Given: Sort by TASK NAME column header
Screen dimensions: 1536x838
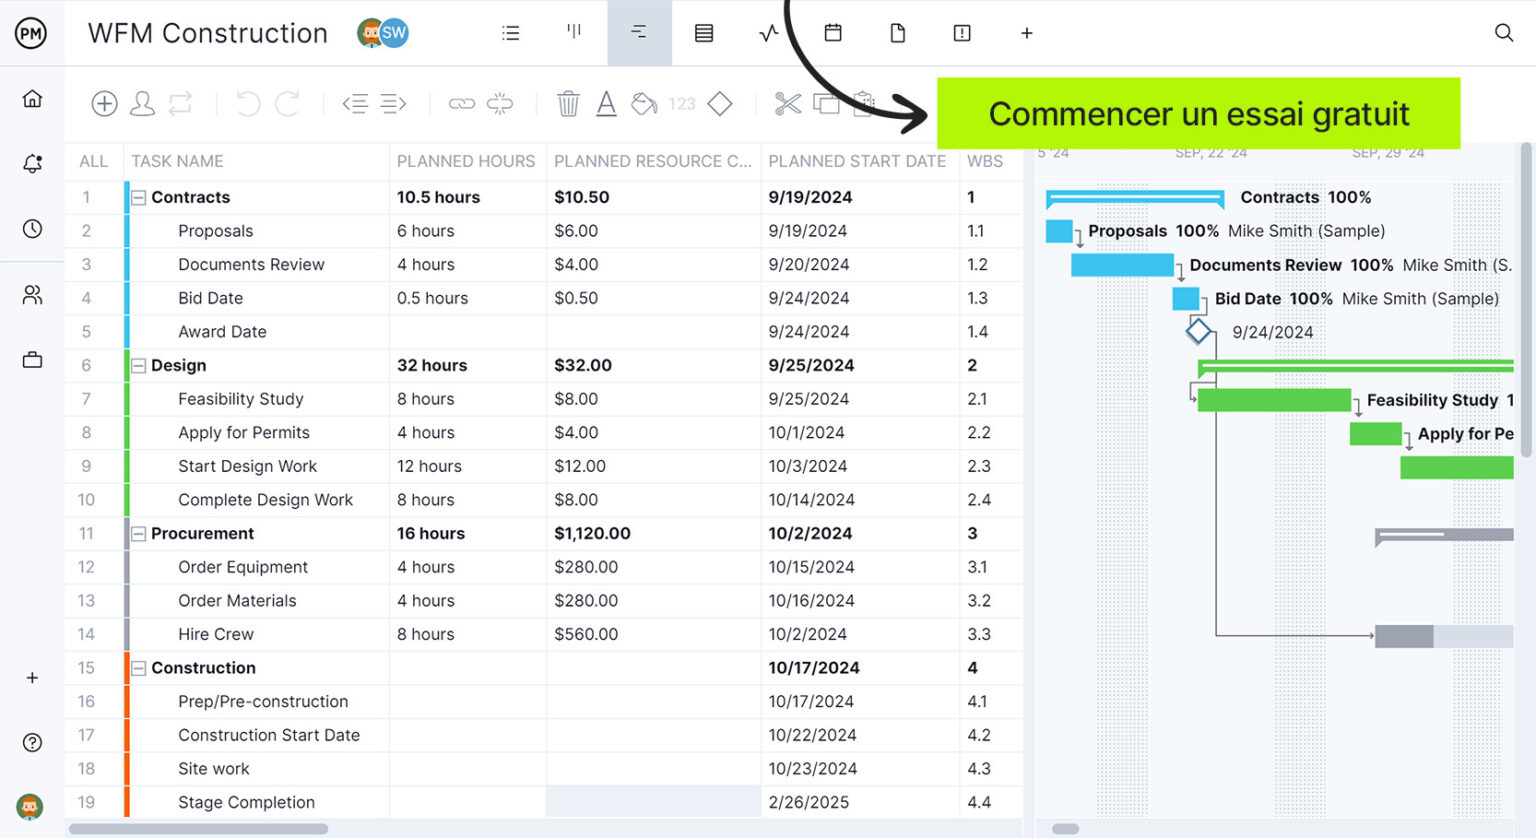Looking at the screenshot, I should (177, 161).
